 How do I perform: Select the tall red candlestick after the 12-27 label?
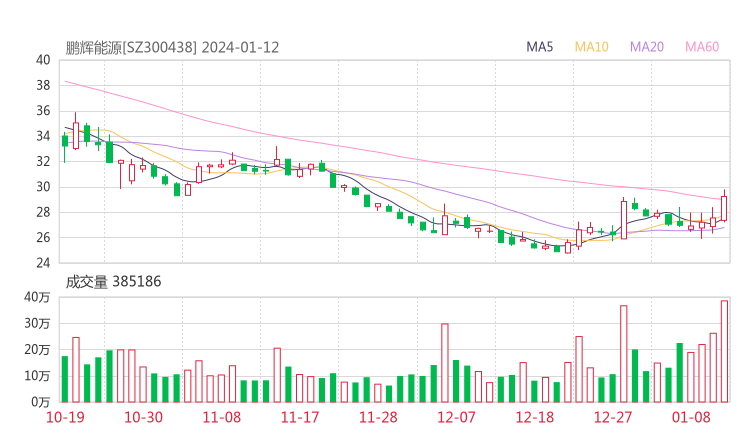pyautogui.click(x=624, y=220)
